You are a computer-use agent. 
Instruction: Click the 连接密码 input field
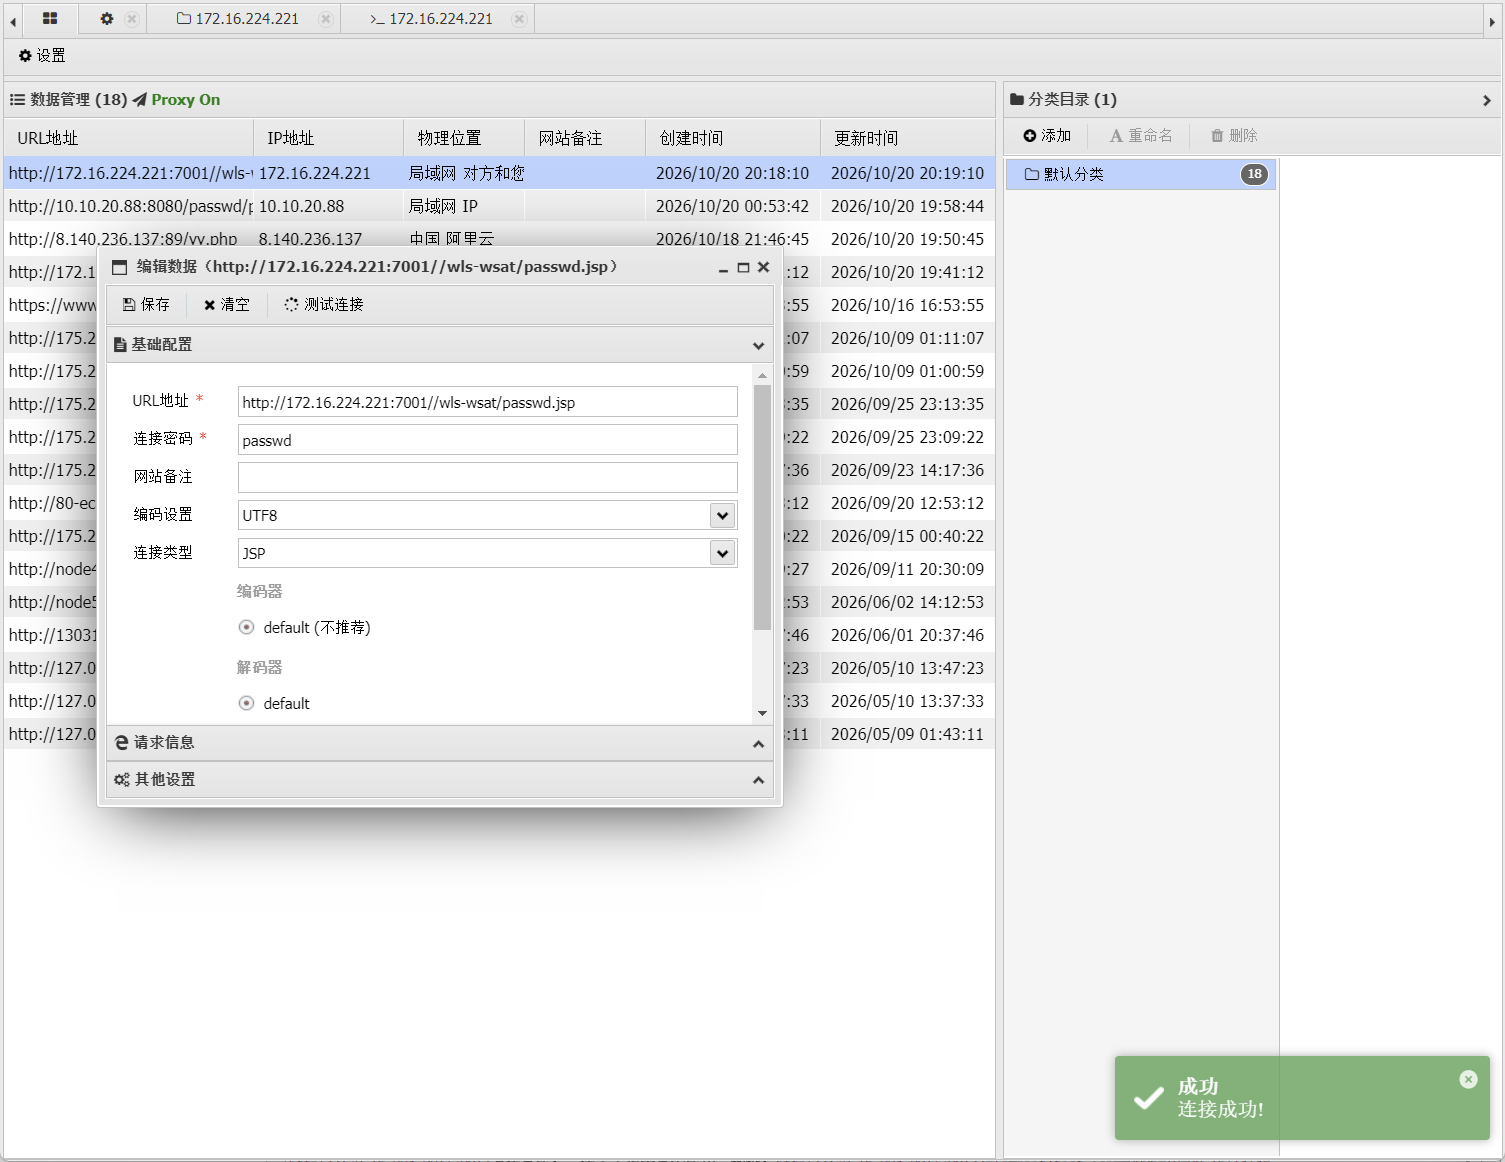(488, 440)
